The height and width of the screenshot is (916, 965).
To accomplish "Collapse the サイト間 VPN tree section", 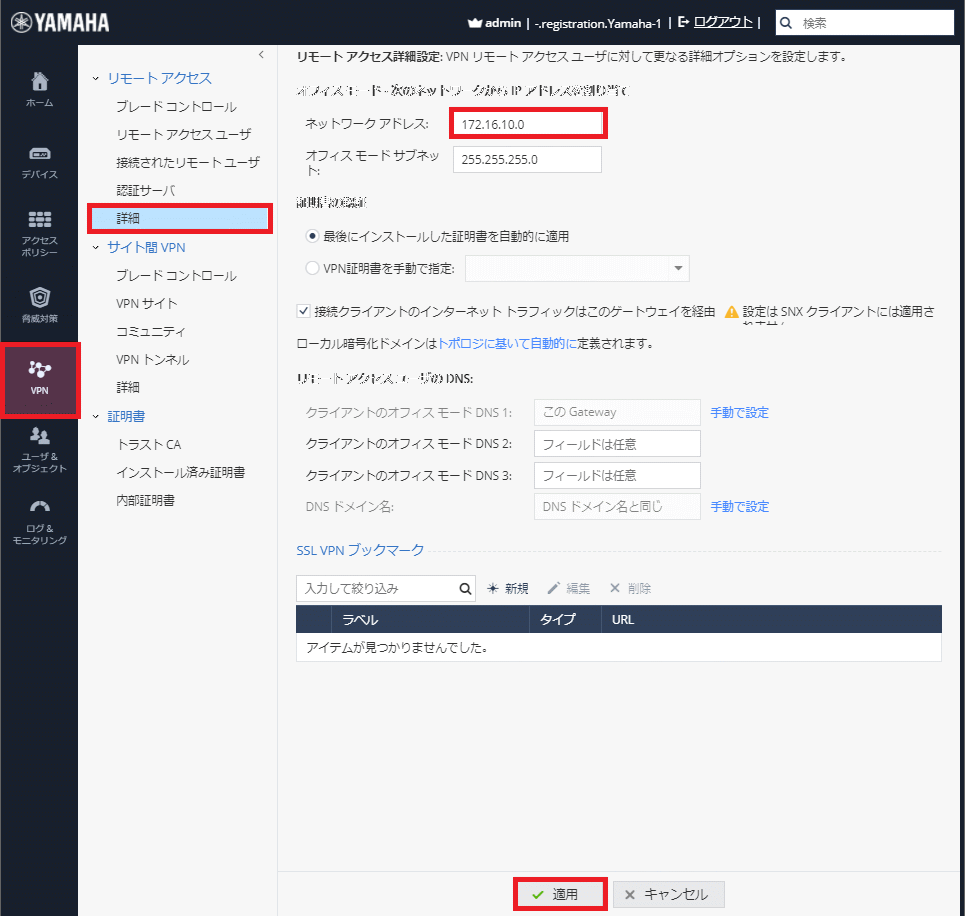I will [x=97, y=247].
